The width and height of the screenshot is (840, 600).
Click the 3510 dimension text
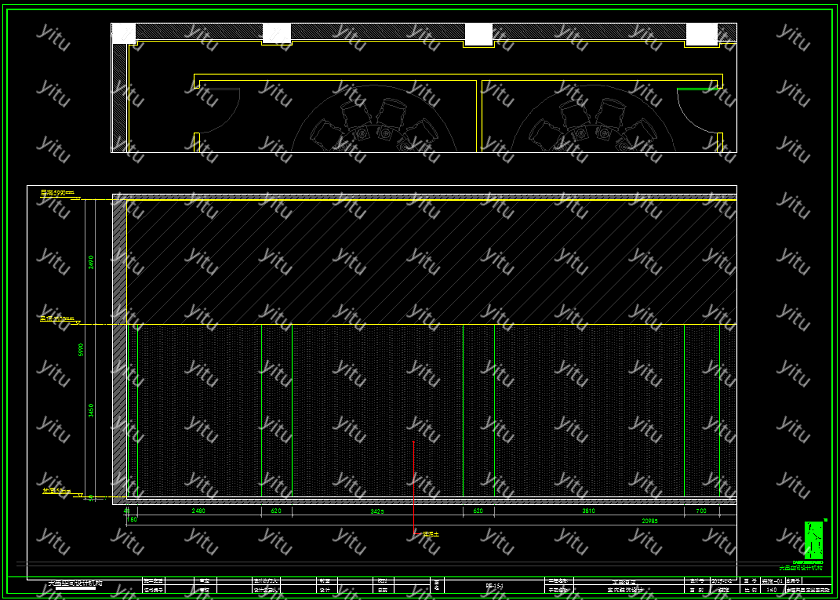[588, 511]
